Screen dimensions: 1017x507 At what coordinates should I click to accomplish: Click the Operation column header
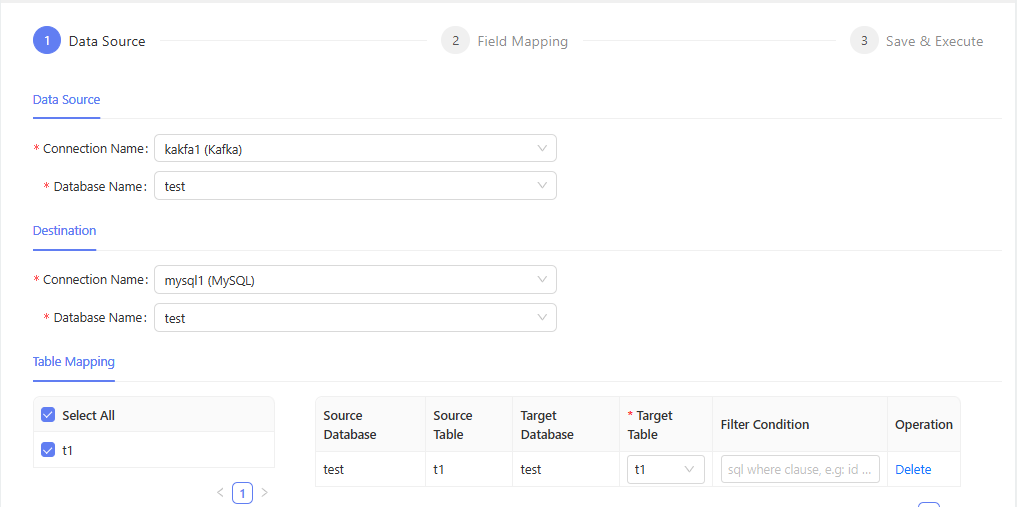tap(923, 425)
